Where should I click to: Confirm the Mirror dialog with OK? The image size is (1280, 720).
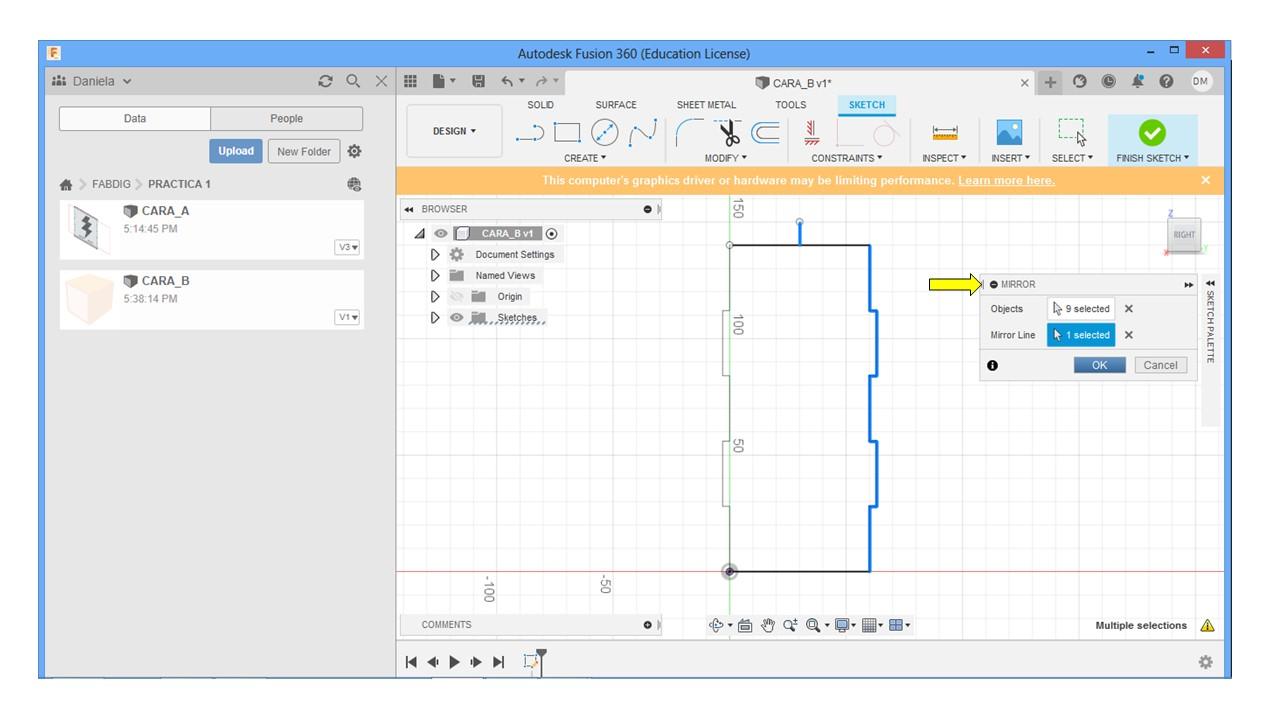coord(1099,365)
